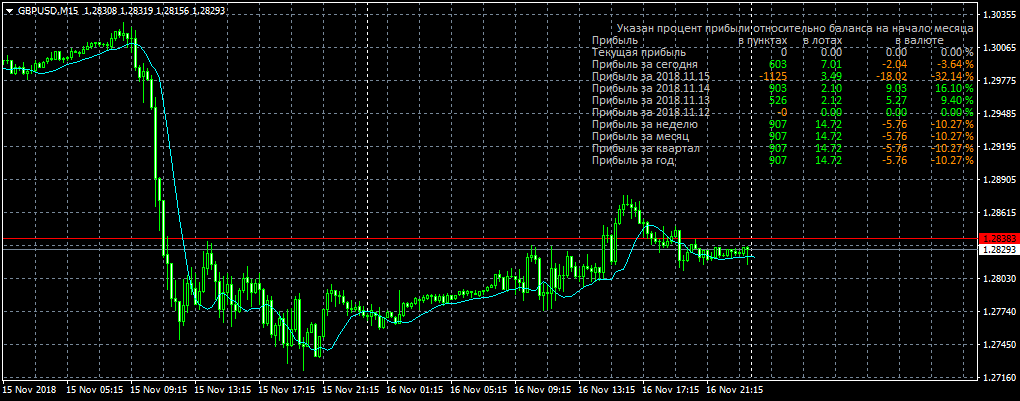The image size is (1020, 401).
Task: Click the '15 Nov 2018' time axis label
Action: [x=29, y=390]
